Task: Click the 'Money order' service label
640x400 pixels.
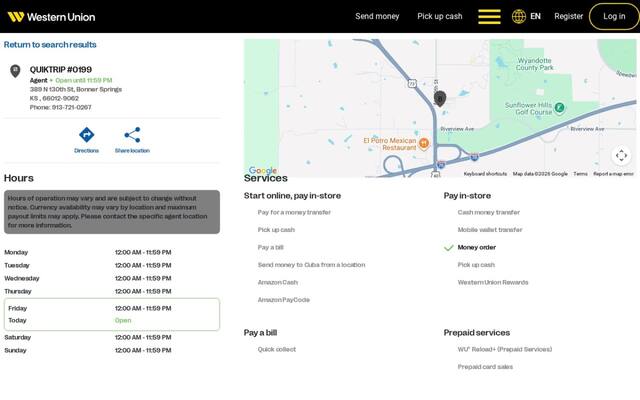Action: coord(477,247)
